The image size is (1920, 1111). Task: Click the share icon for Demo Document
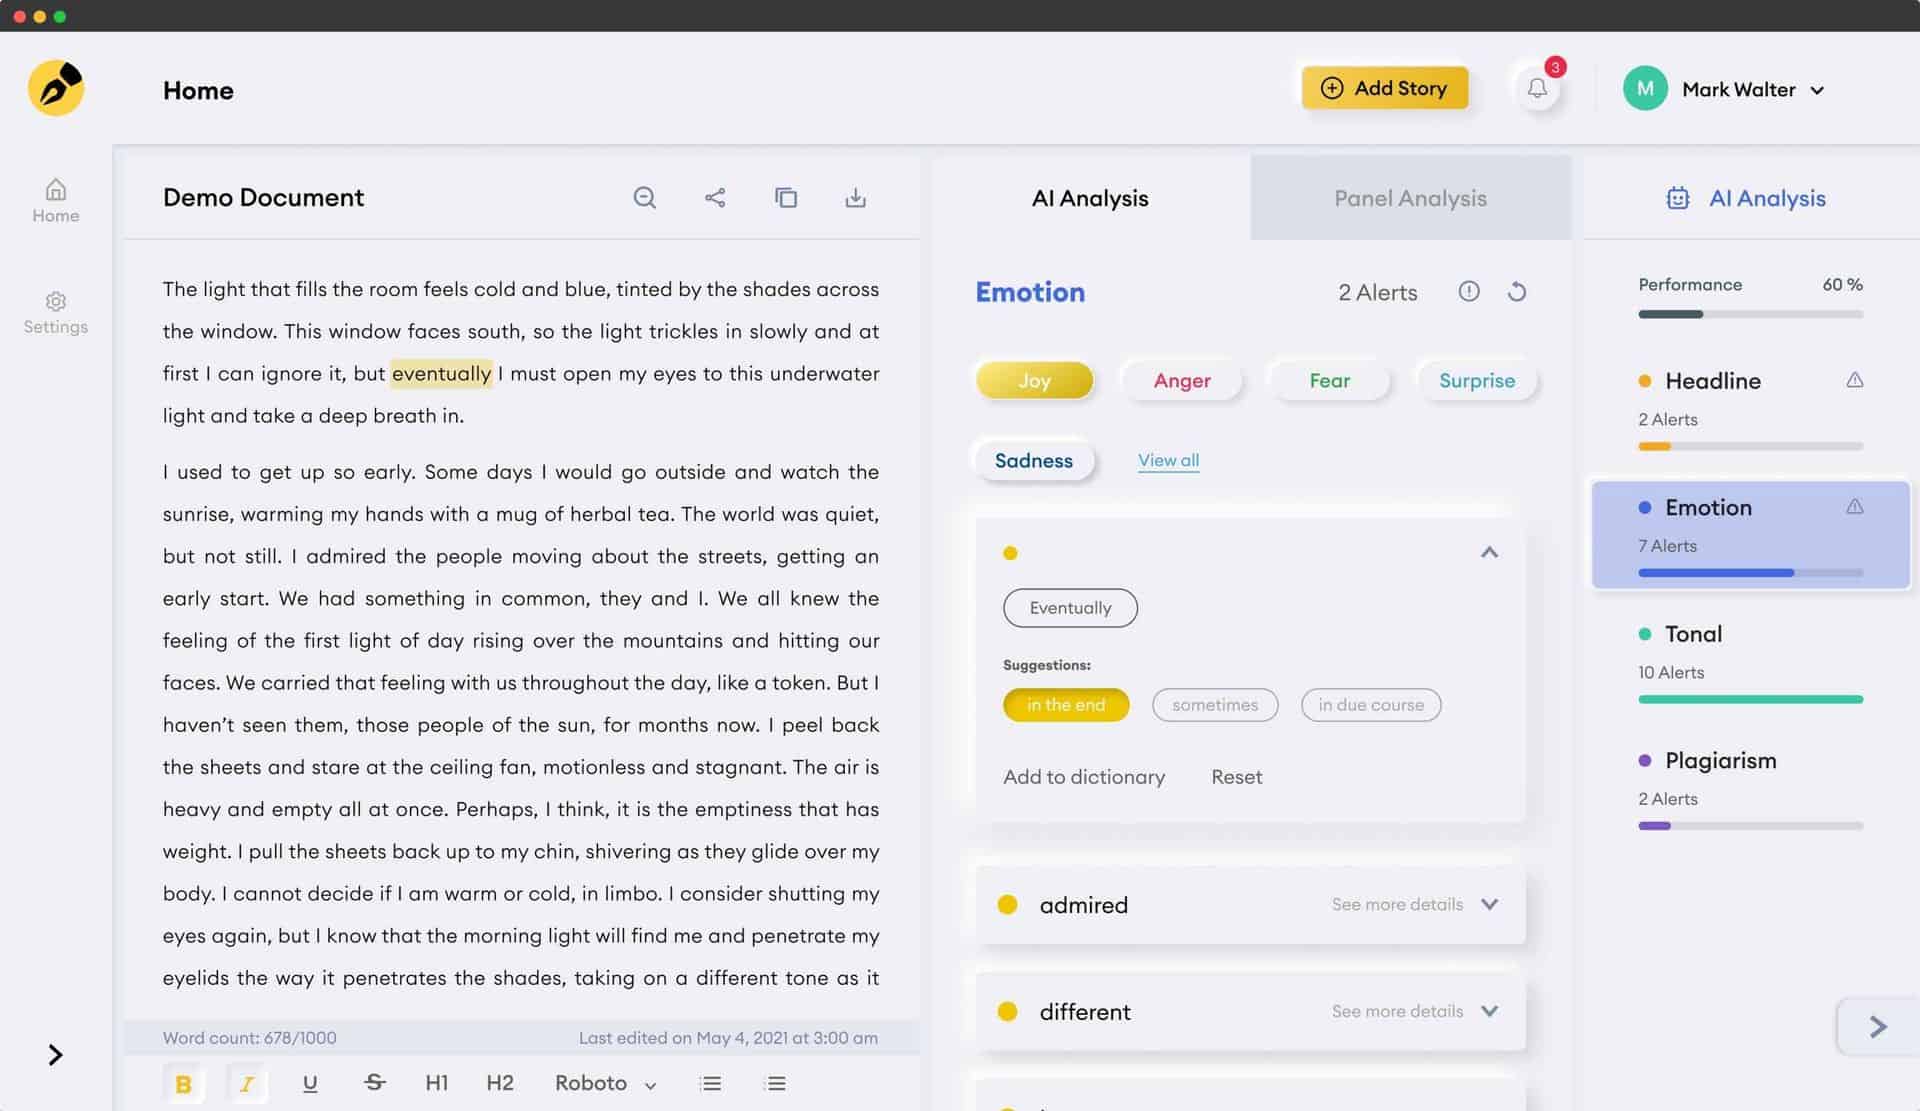coord(715,198)
